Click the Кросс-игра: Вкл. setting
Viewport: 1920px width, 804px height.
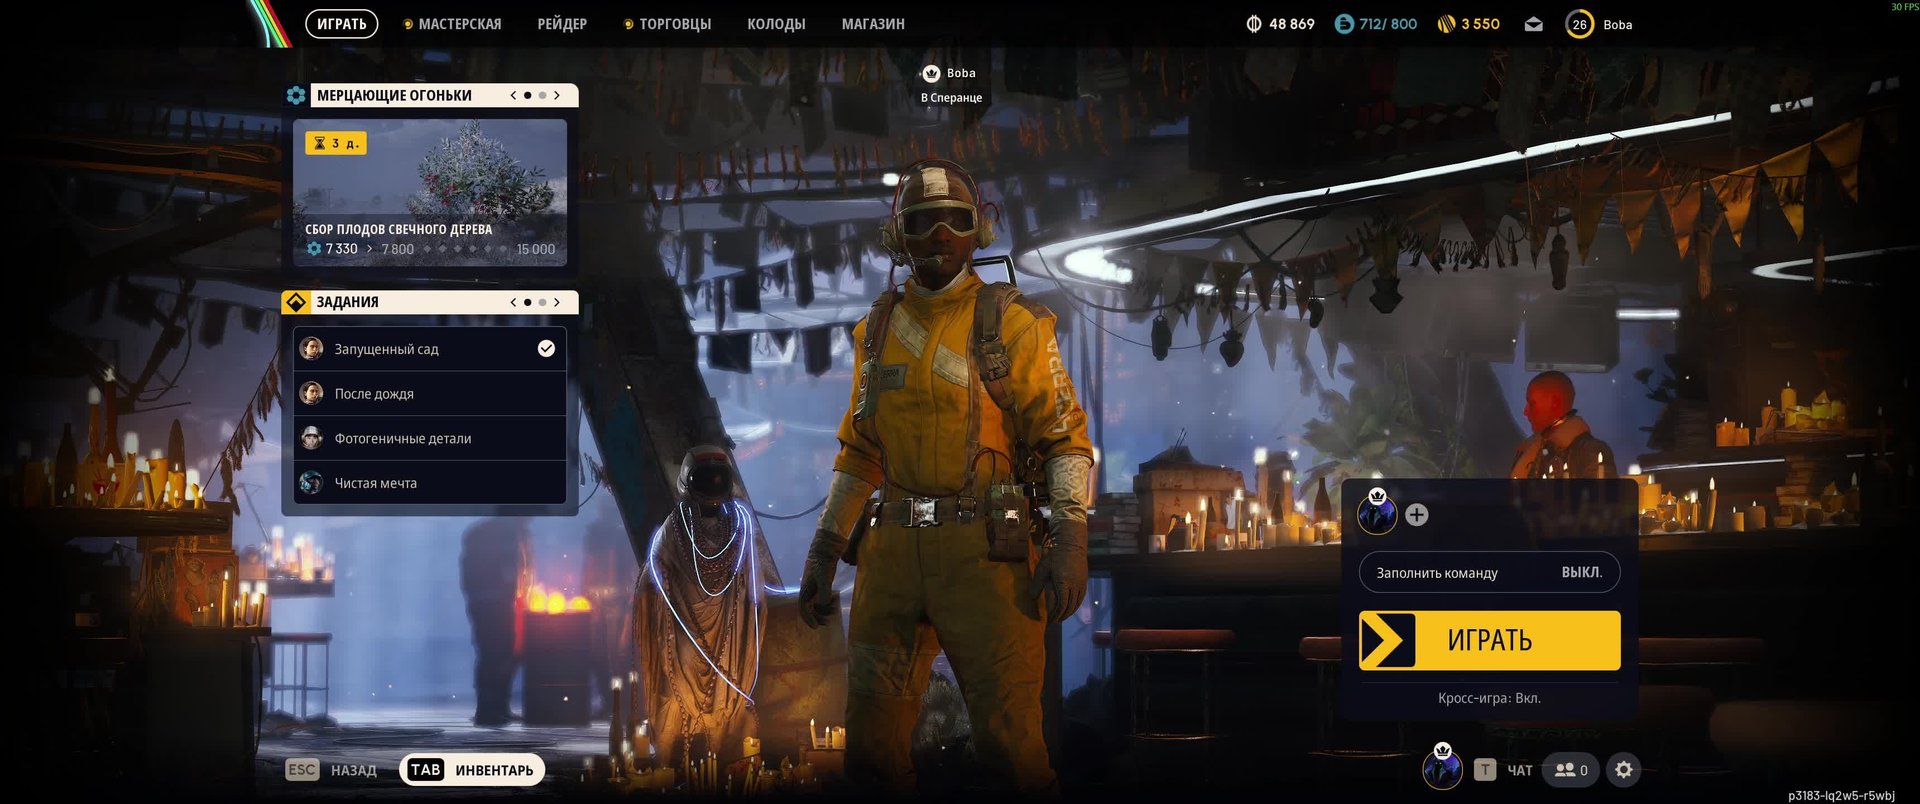click(1489, 698)
